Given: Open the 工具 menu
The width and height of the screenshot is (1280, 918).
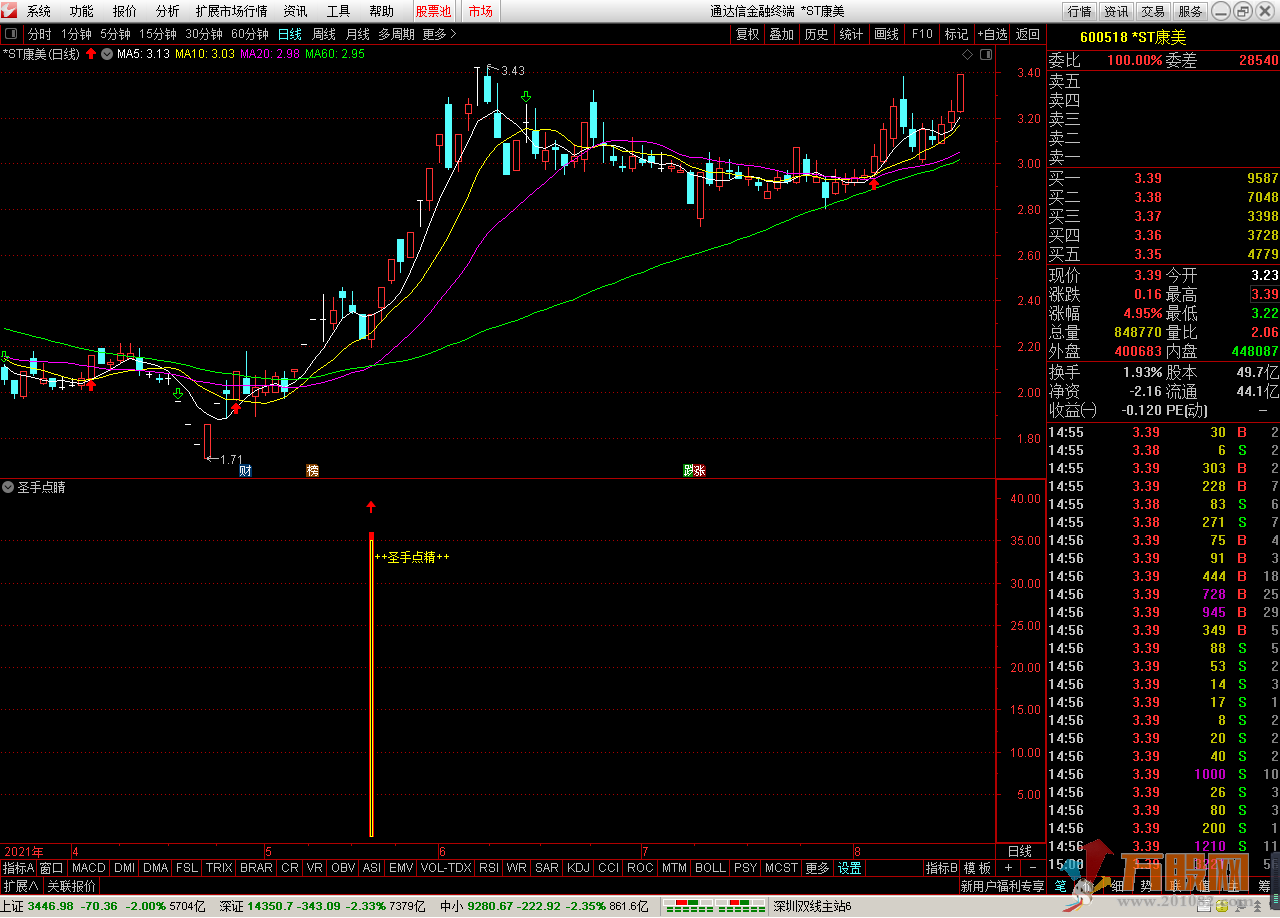Looking at the screenshot, I should tap(338, 11).
